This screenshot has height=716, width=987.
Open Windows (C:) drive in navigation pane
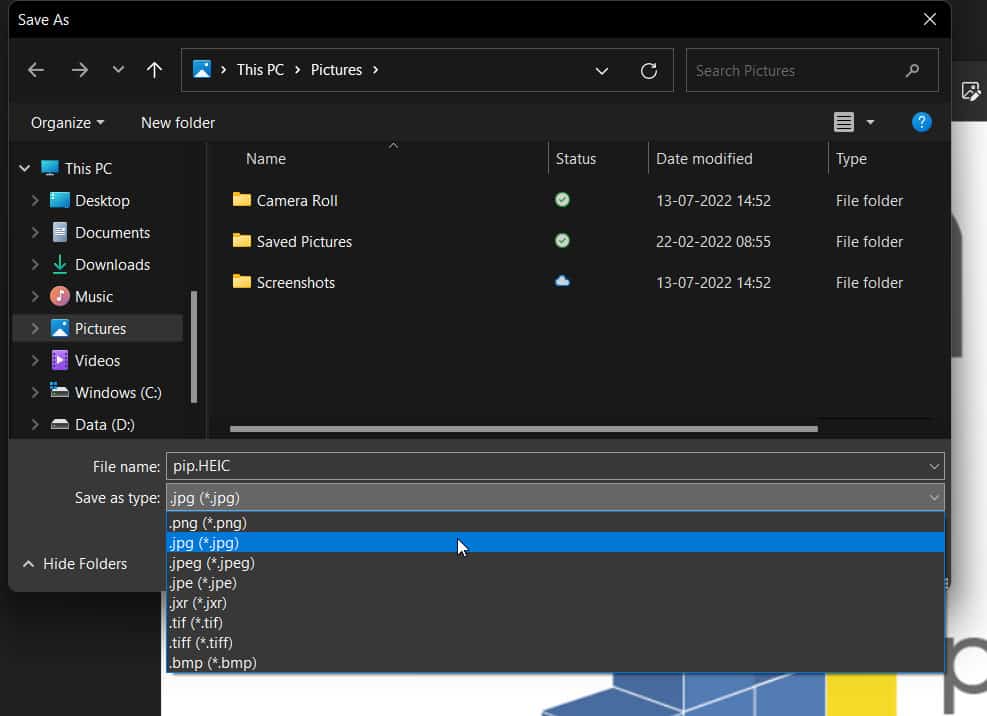pyautogui.click(x=118, y=393)
